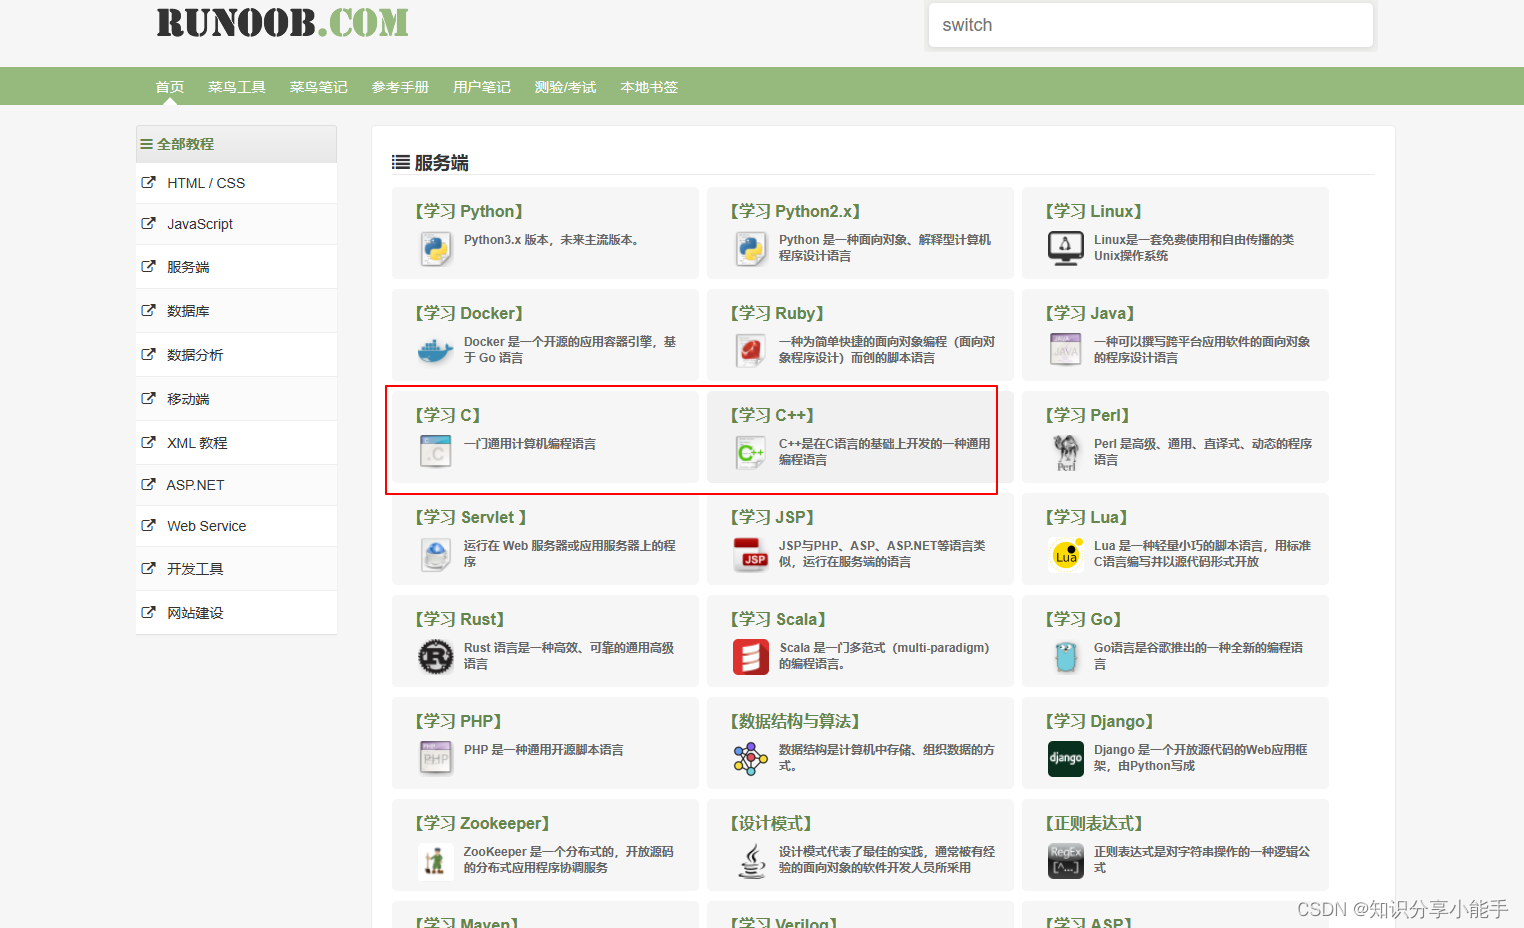Click the PHP icon
1524x928 pixels.
pyautogui.click(x=436, y=758)
